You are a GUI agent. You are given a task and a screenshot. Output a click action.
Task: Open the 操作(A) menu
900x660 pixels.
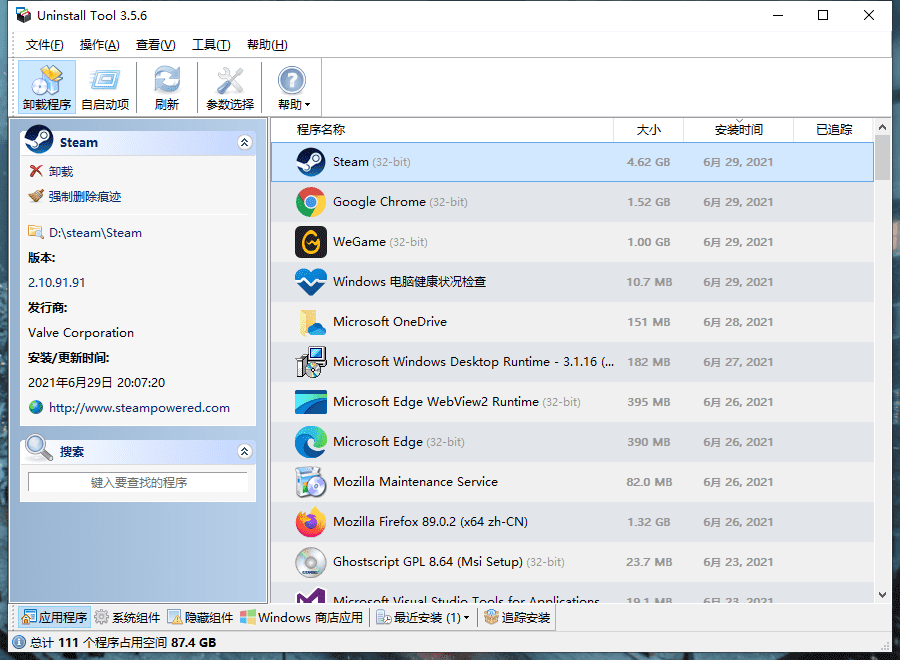point(99,45)
